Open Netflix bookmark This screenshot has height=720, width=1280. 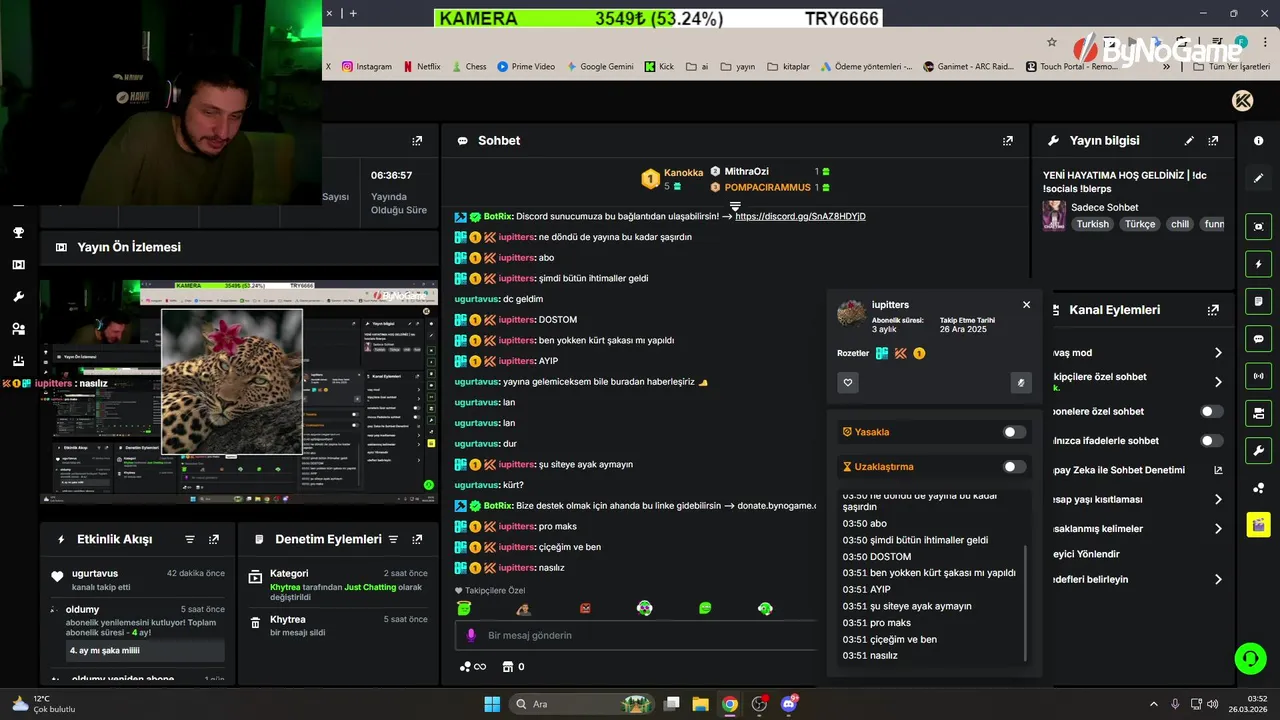pos(421,67)
